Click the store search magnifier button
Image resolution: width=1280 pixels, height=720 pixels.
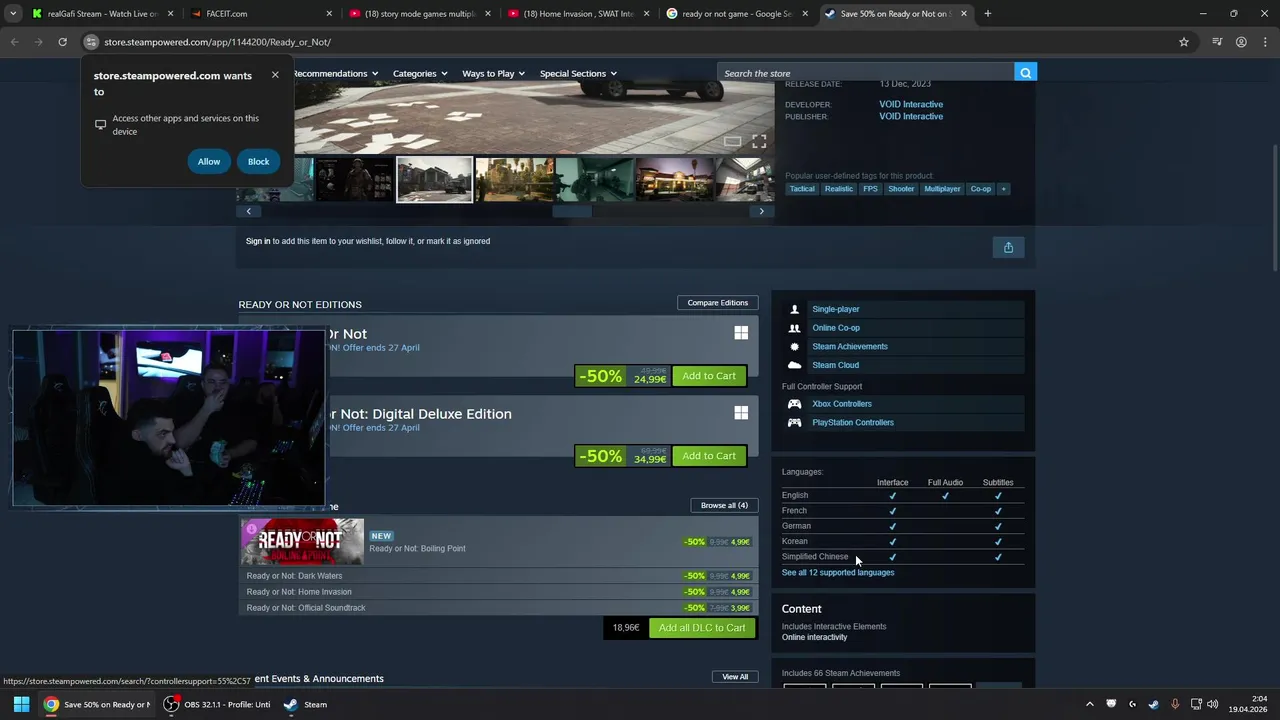1025,72
